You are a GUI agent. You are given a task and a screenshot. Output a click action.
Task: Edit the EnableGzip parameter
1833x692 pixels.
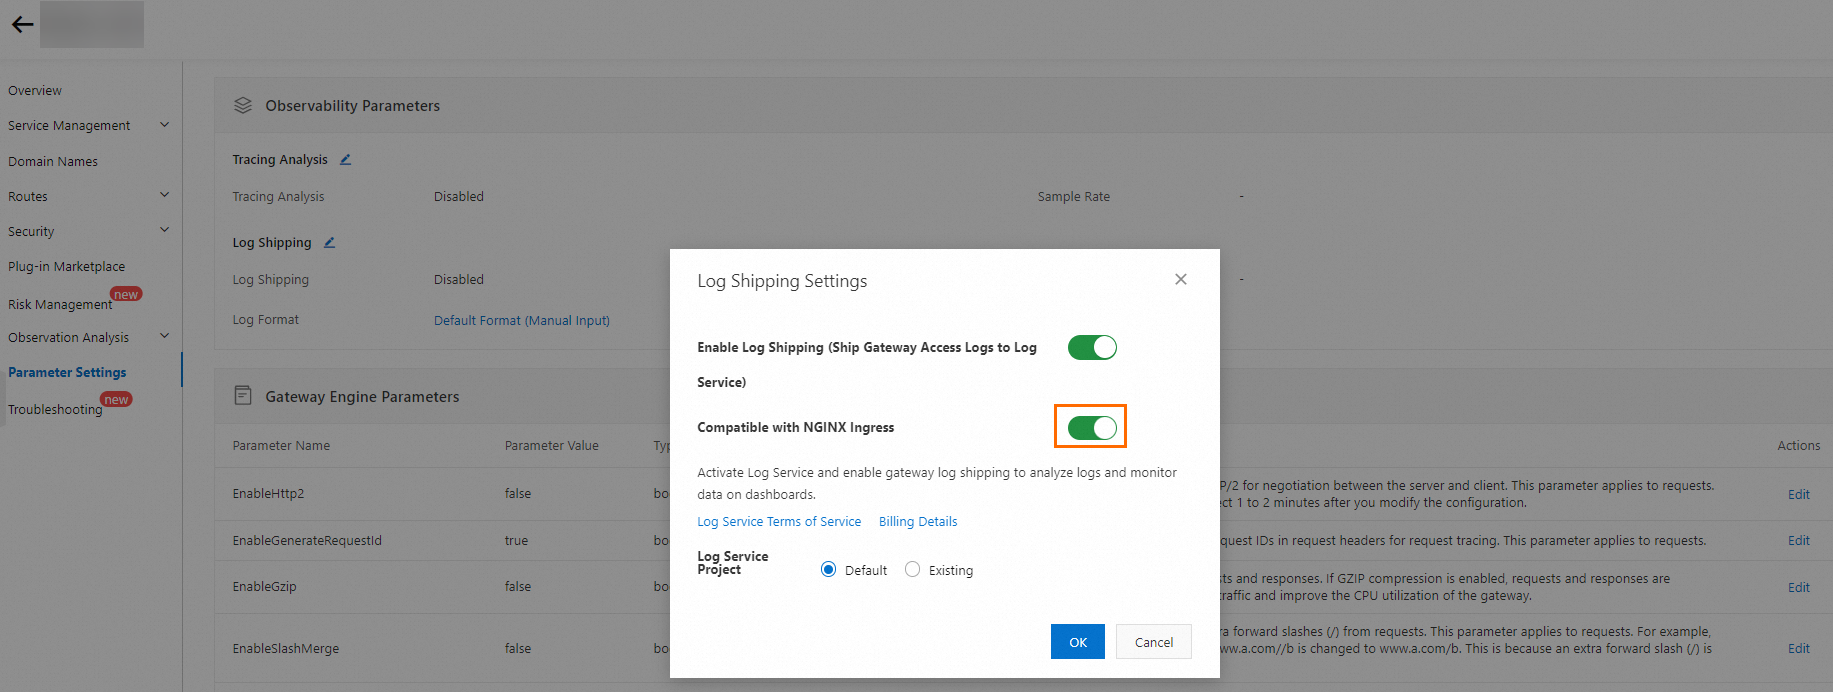[1799, 588]
